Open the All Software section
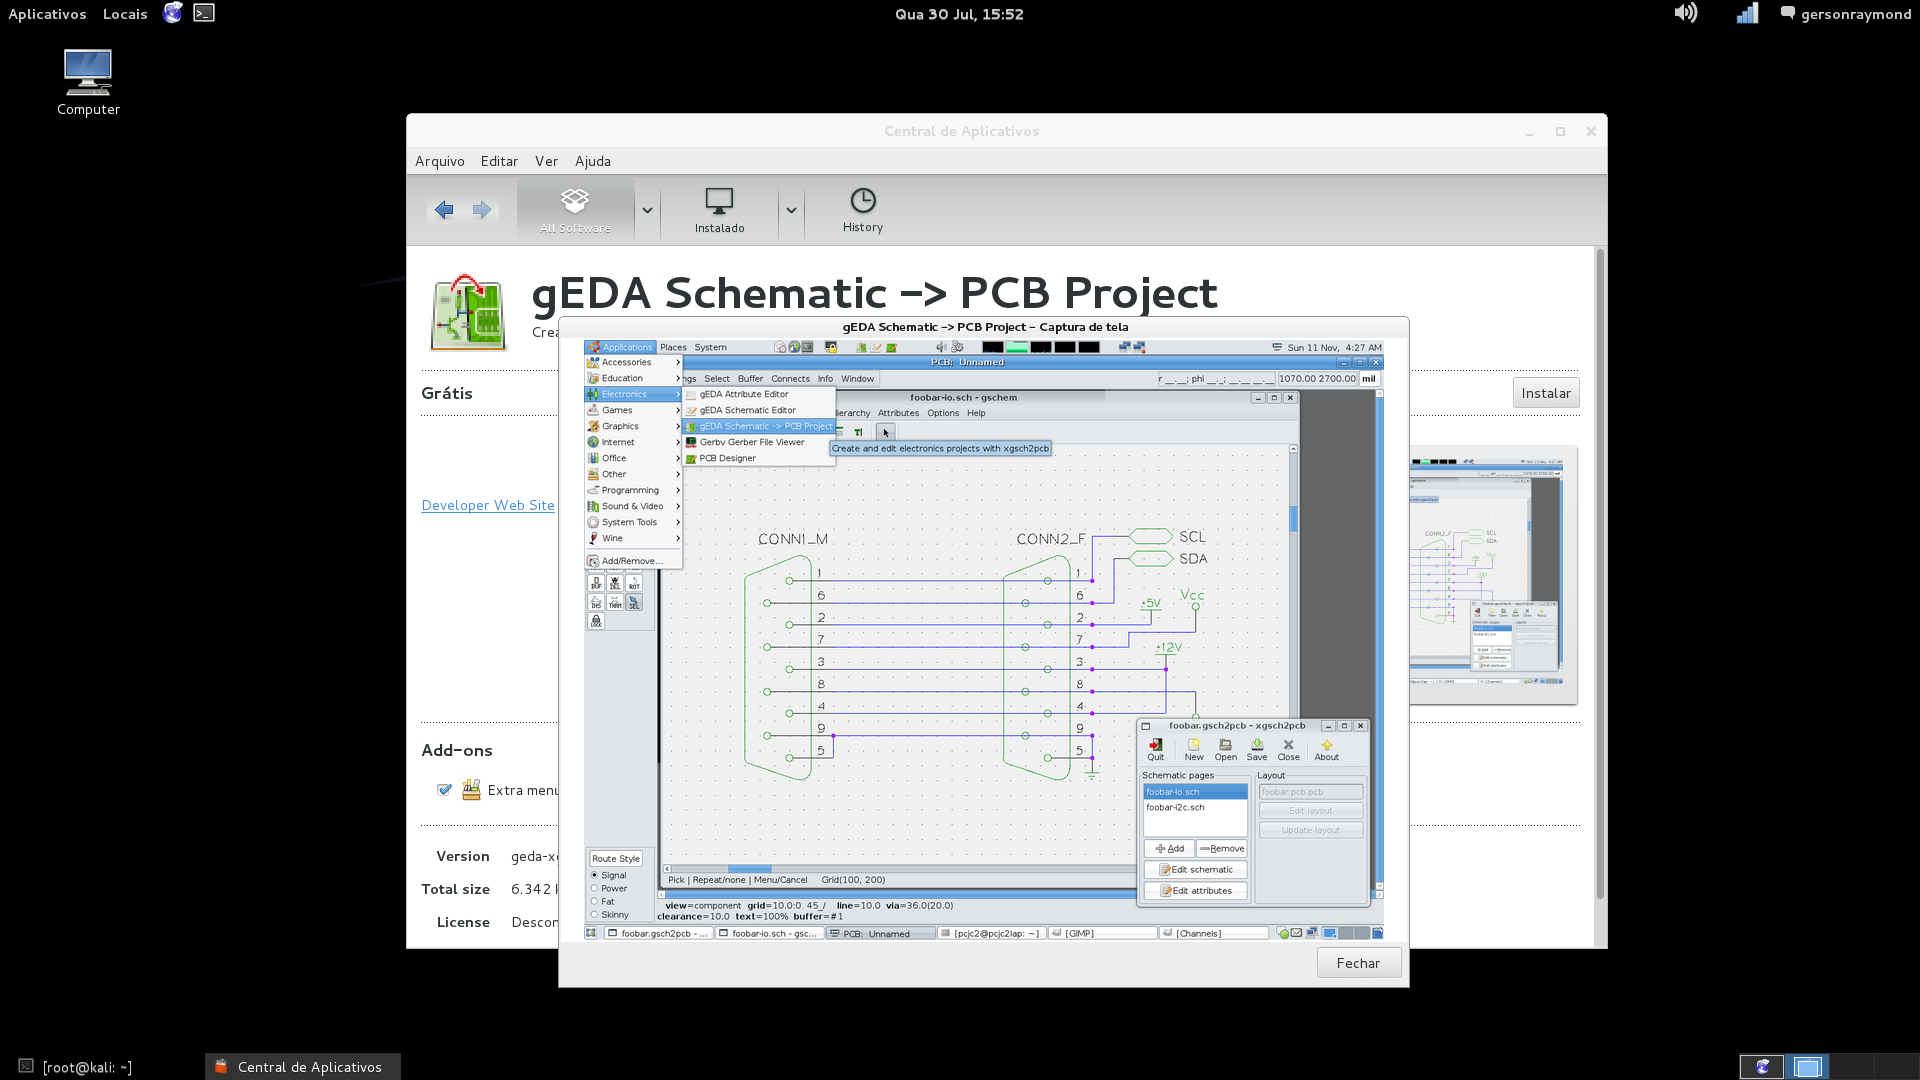The width and height of the screenshot is (1920, 1080). tap(575, 210)
